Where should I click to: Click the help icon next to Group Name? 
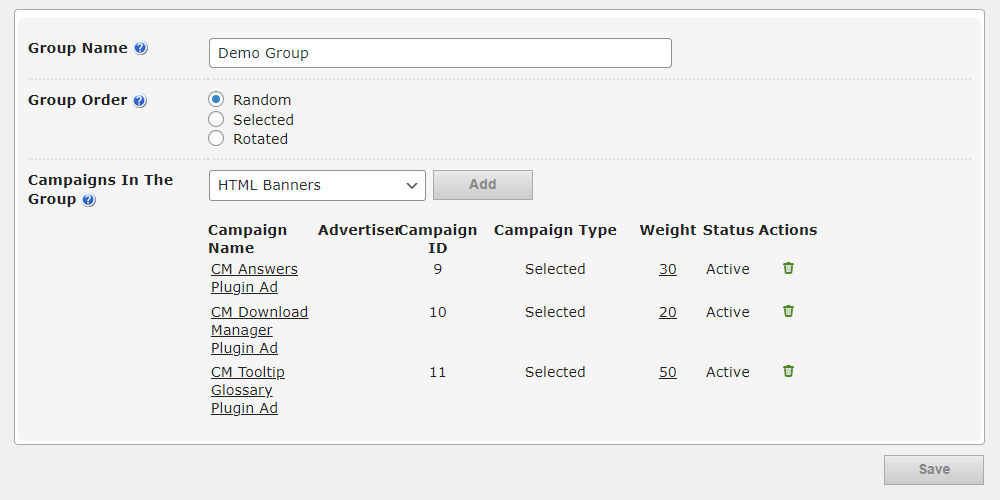[x=141, y=48]
